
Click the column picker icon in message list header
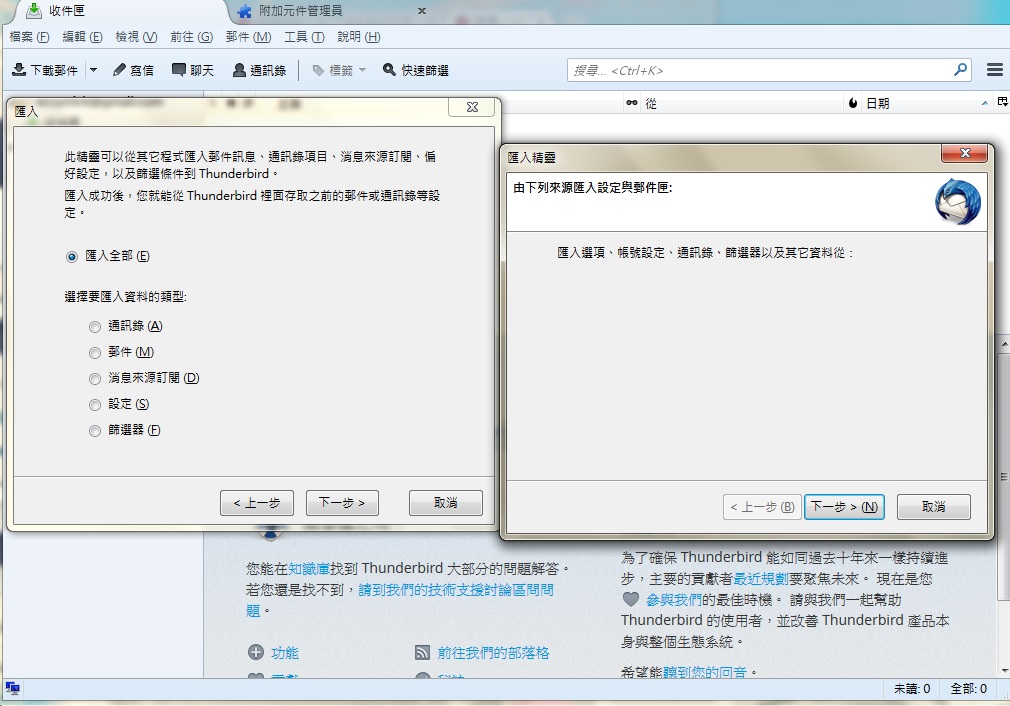(1002, 102)
